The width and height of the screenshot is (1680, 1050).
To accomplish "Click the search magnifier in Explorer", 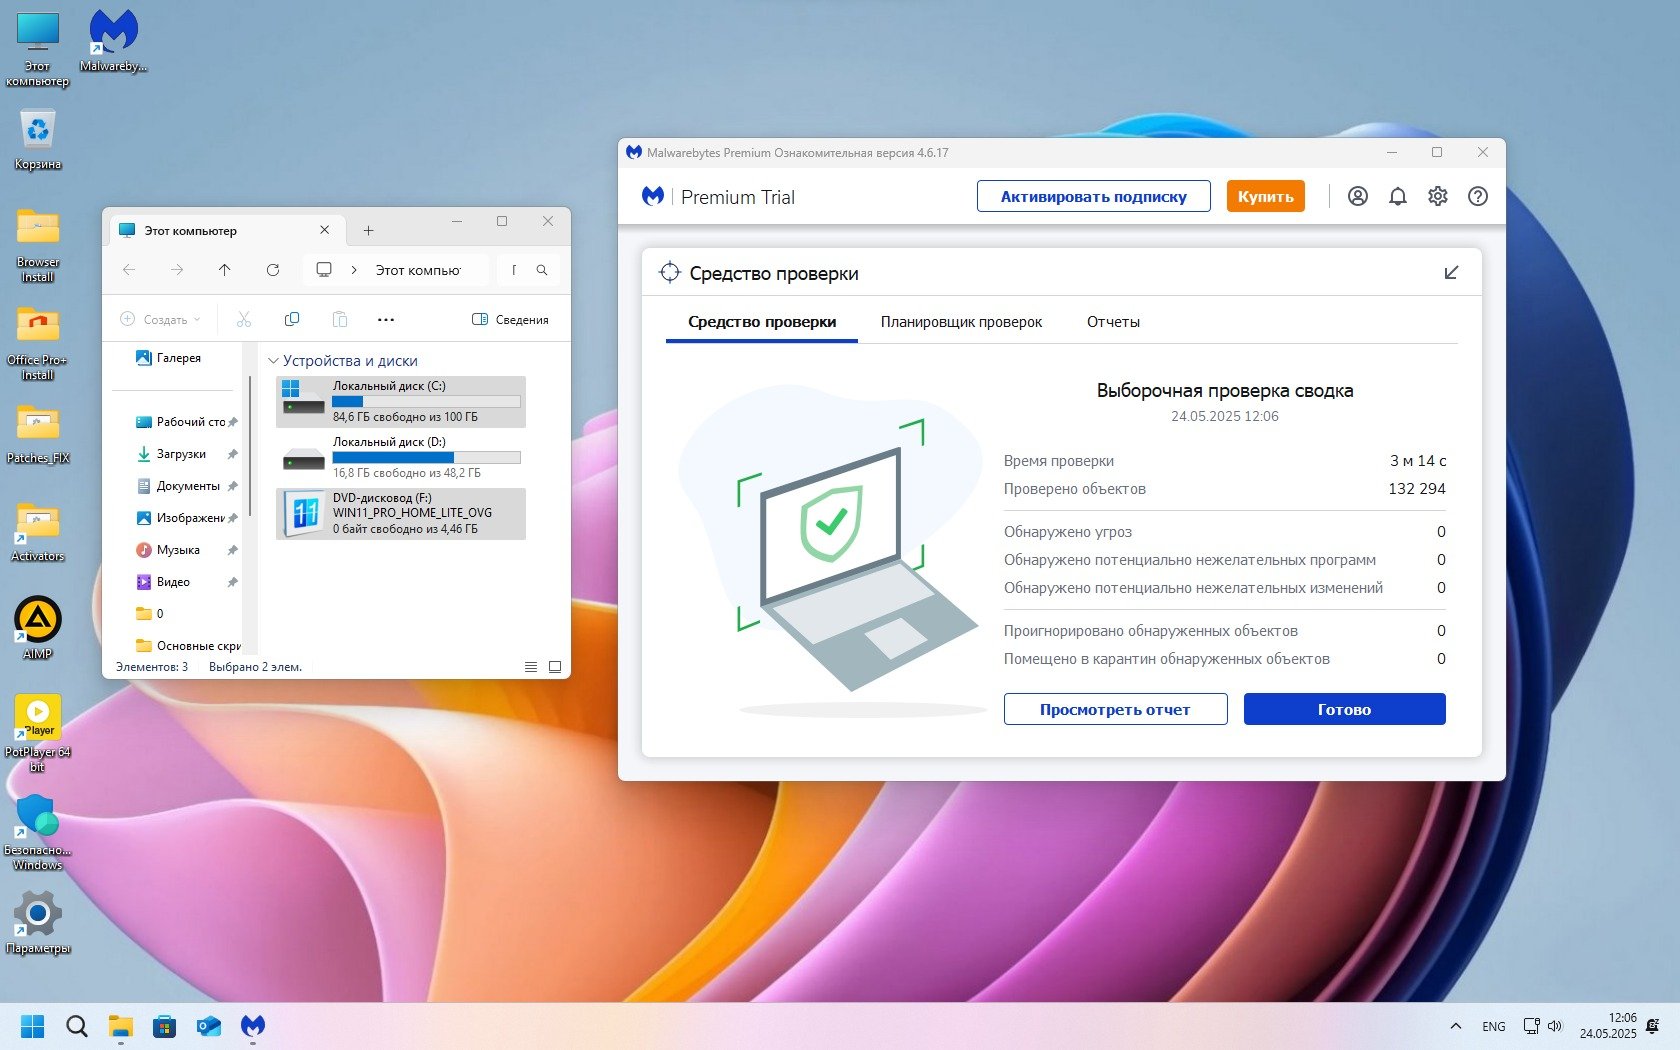I will (x=542, y=270).
